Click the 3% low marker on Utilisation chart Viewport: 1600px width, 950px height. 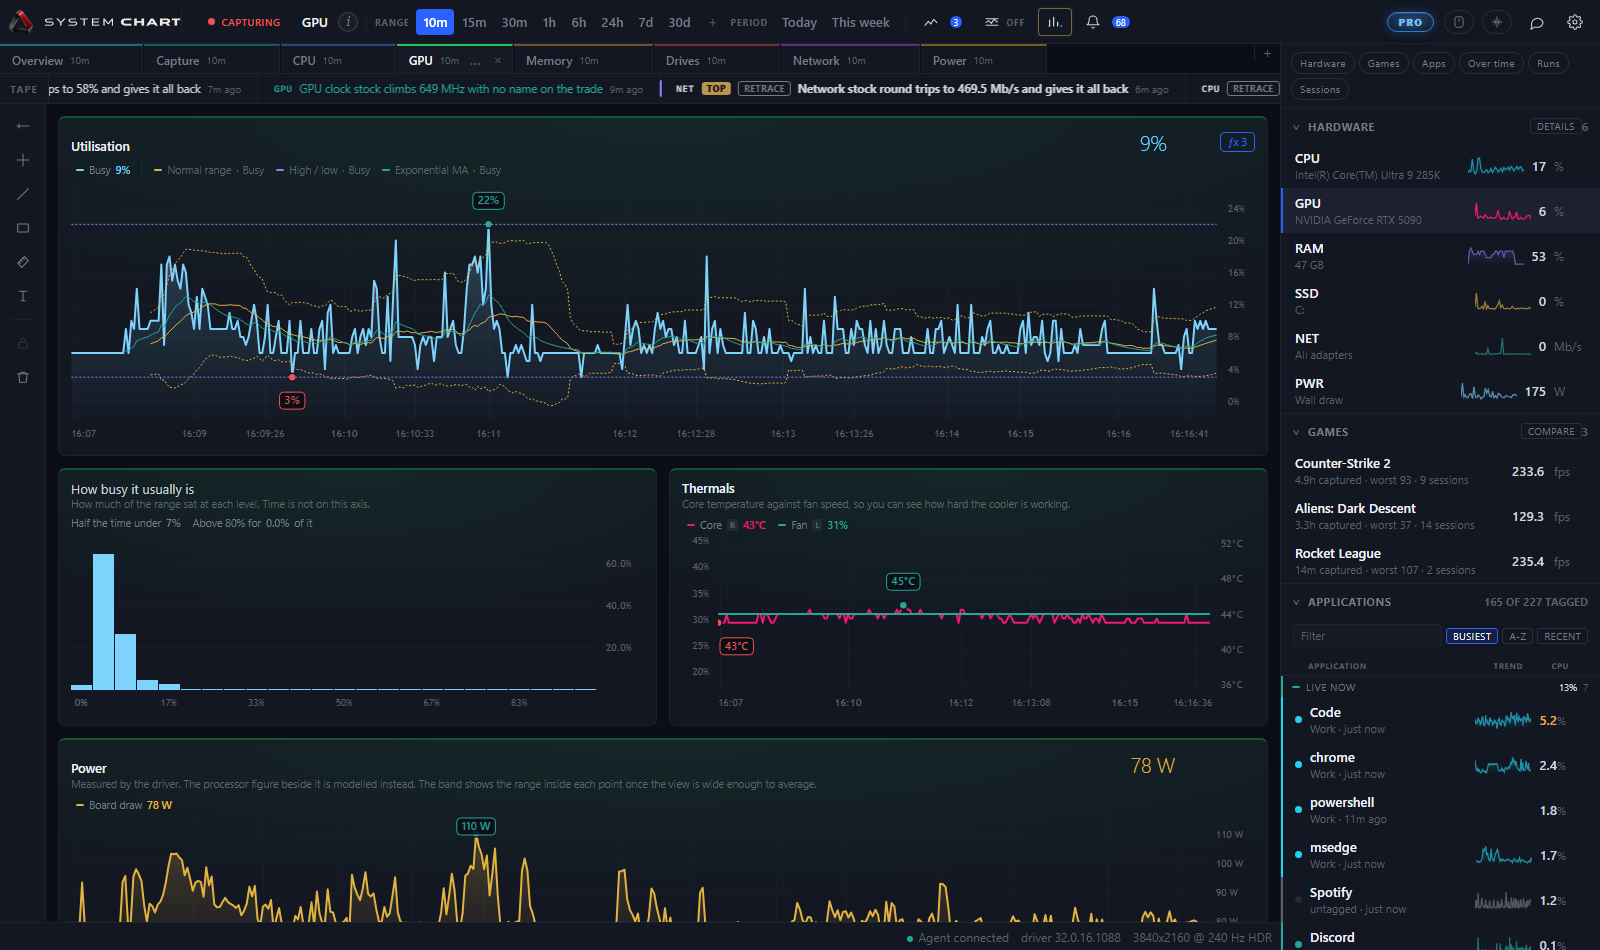click(x=292, y=400)
